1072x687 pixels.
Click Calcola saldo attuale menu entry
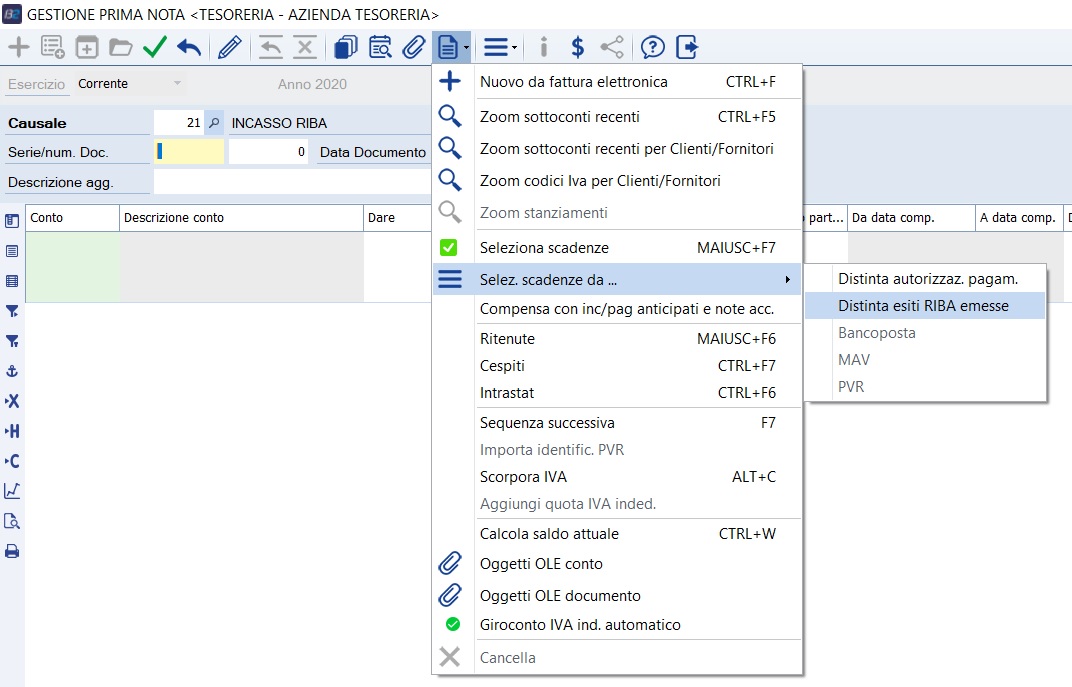[549, 534]
